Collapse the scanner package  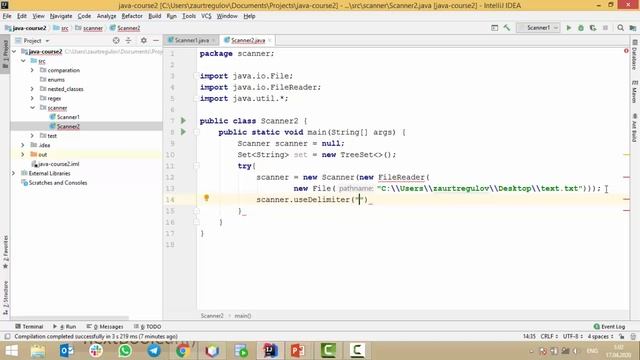pos(32,108)
